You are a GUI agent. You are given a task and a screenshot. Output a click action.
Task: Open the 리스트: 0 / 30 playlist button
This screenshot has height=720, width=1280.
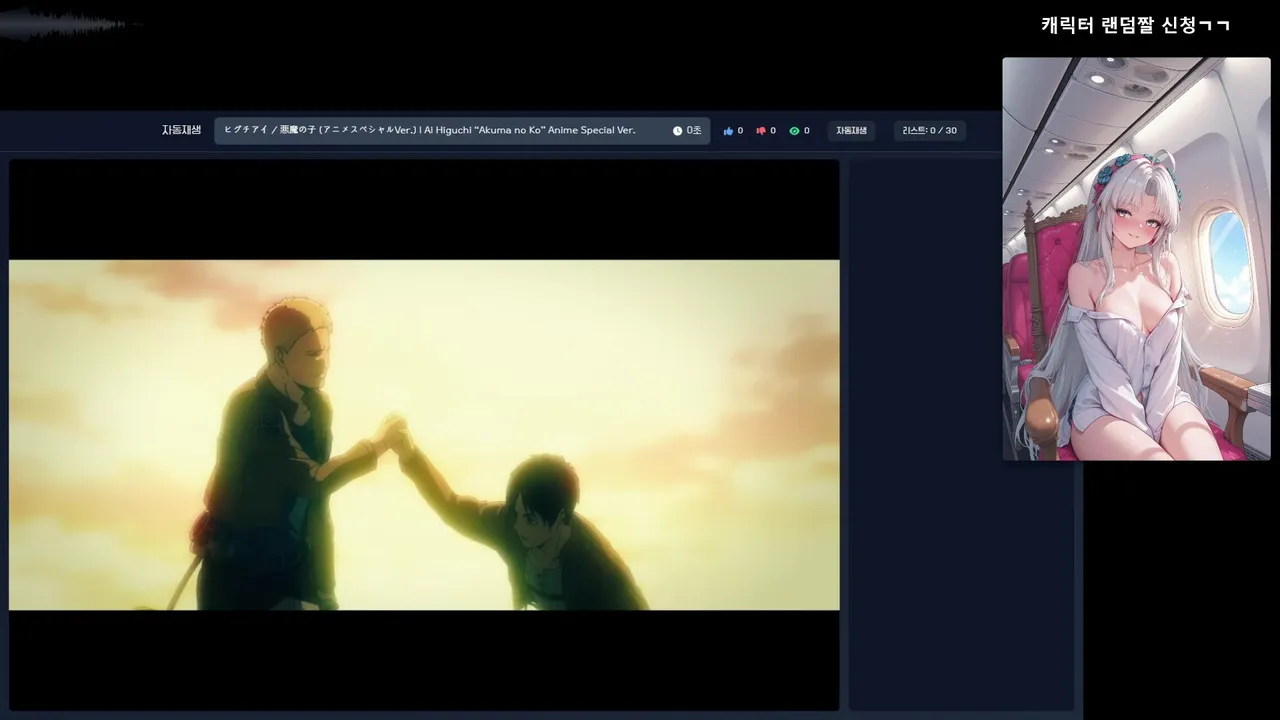point(929,131)
